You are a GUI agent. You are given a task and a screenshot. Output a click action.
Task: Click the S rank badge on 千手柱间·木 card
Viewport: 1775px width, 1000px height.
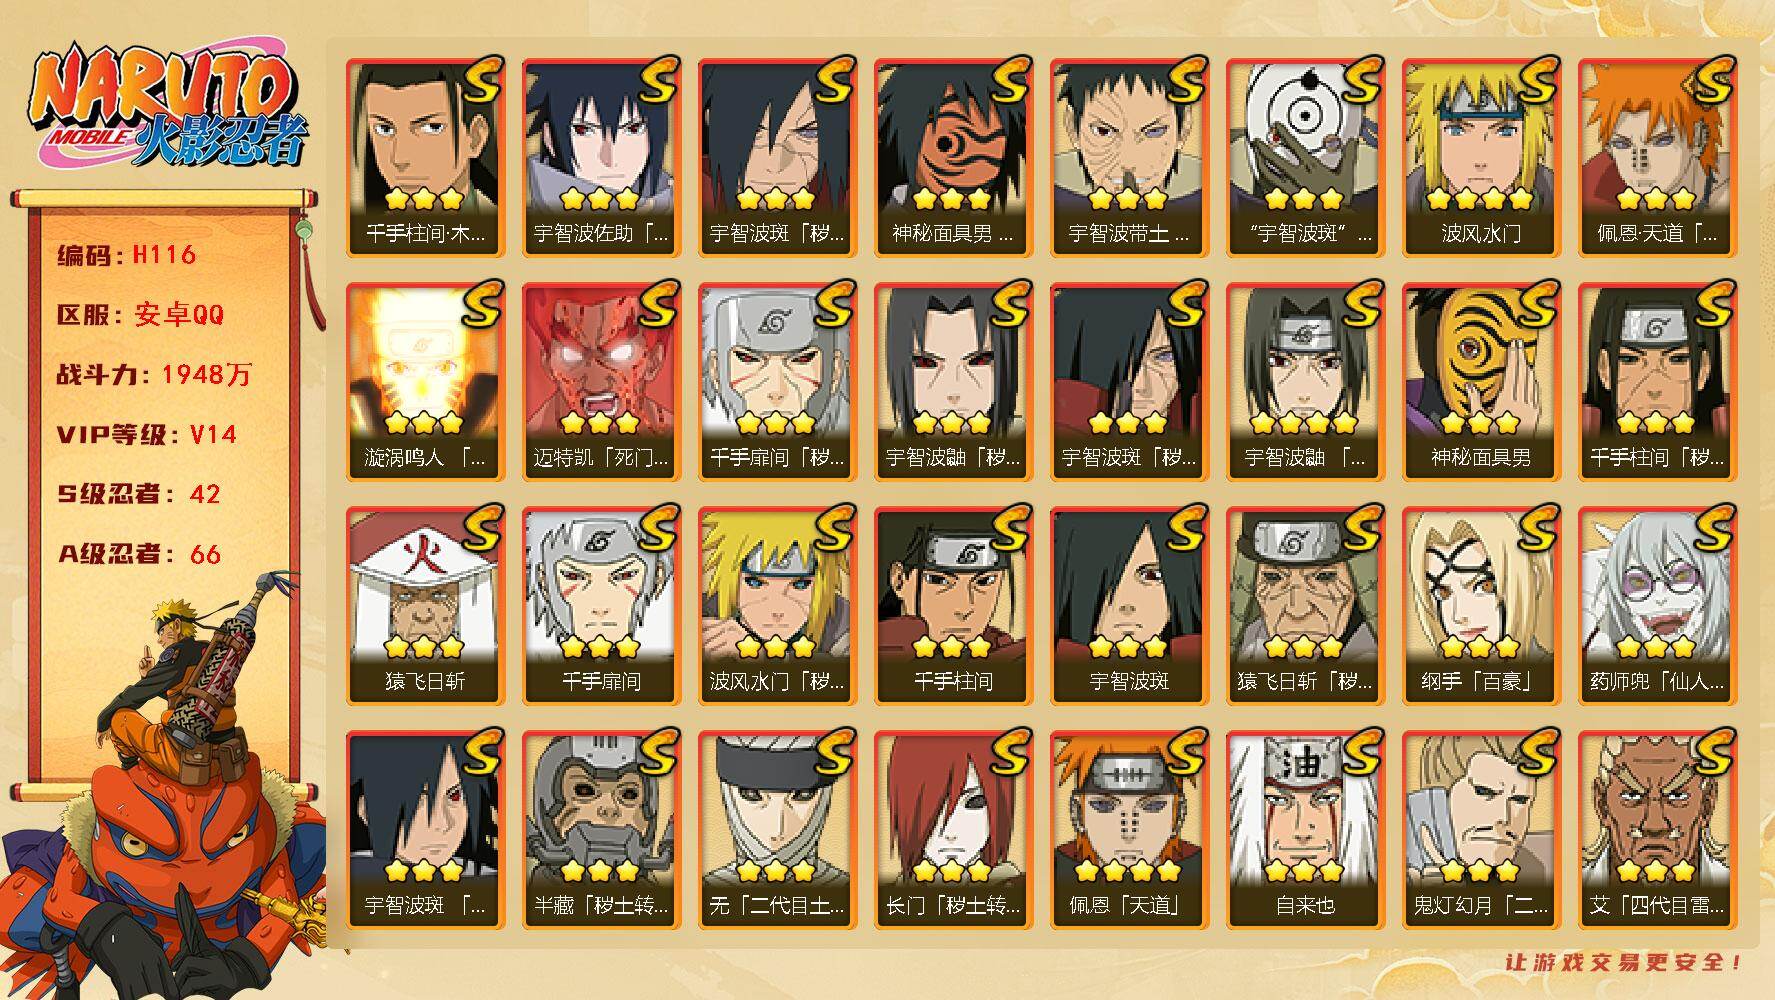coord(480,80)
